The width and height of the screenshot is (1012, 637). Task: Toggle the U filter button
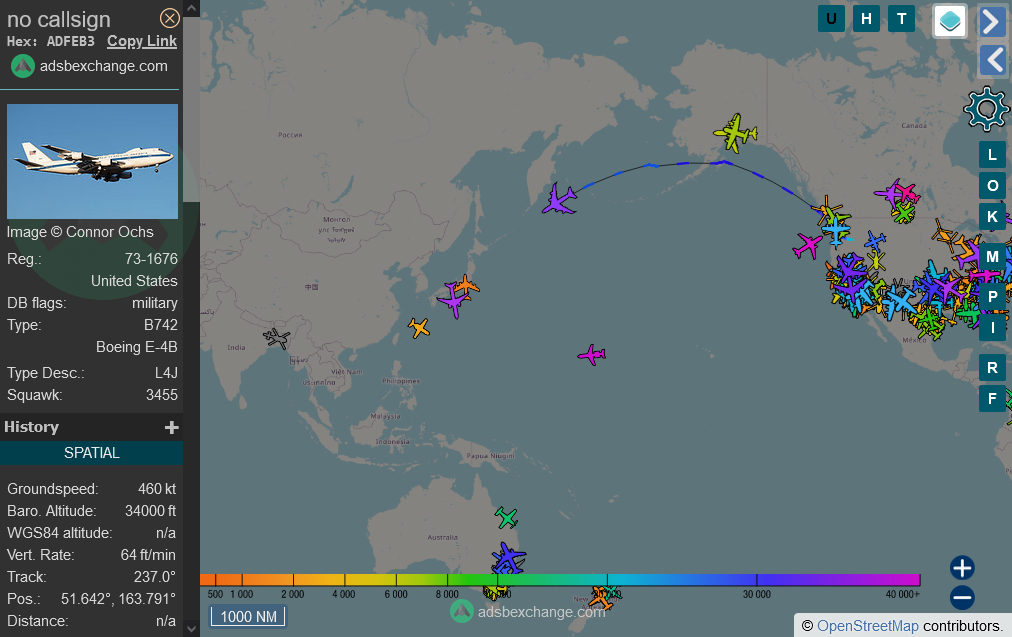click(831, 19)
